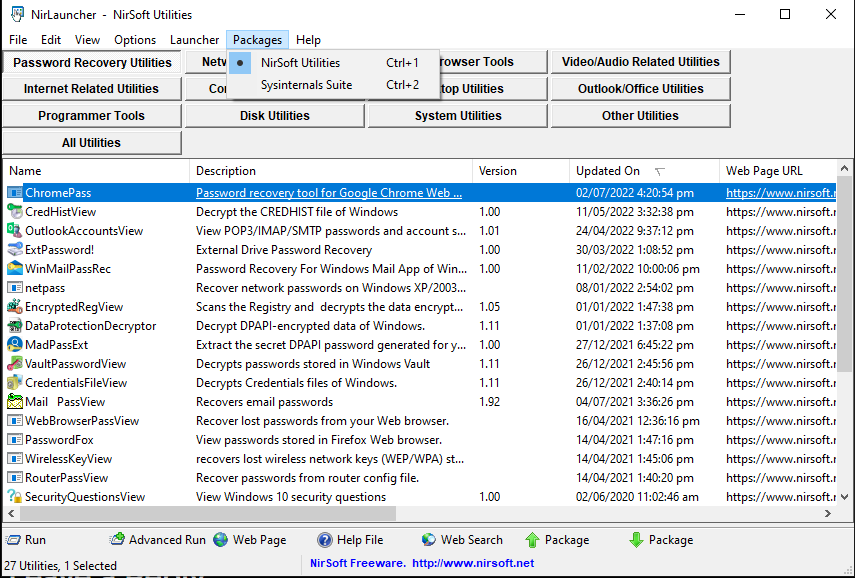Click the ExtPassword! drive icon
This screenshot has width=855, height=578.
(x=15, y=250)
